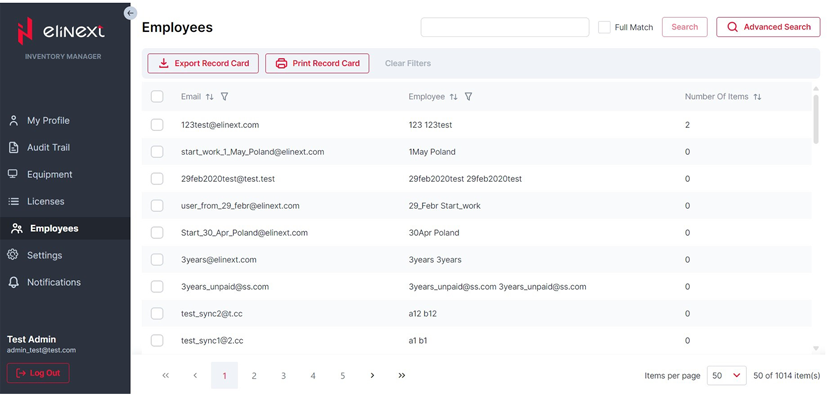The height and width of the screenshot is (396, 834).
Task: Click the Equipment monitor icon
Action: [13, 174]
